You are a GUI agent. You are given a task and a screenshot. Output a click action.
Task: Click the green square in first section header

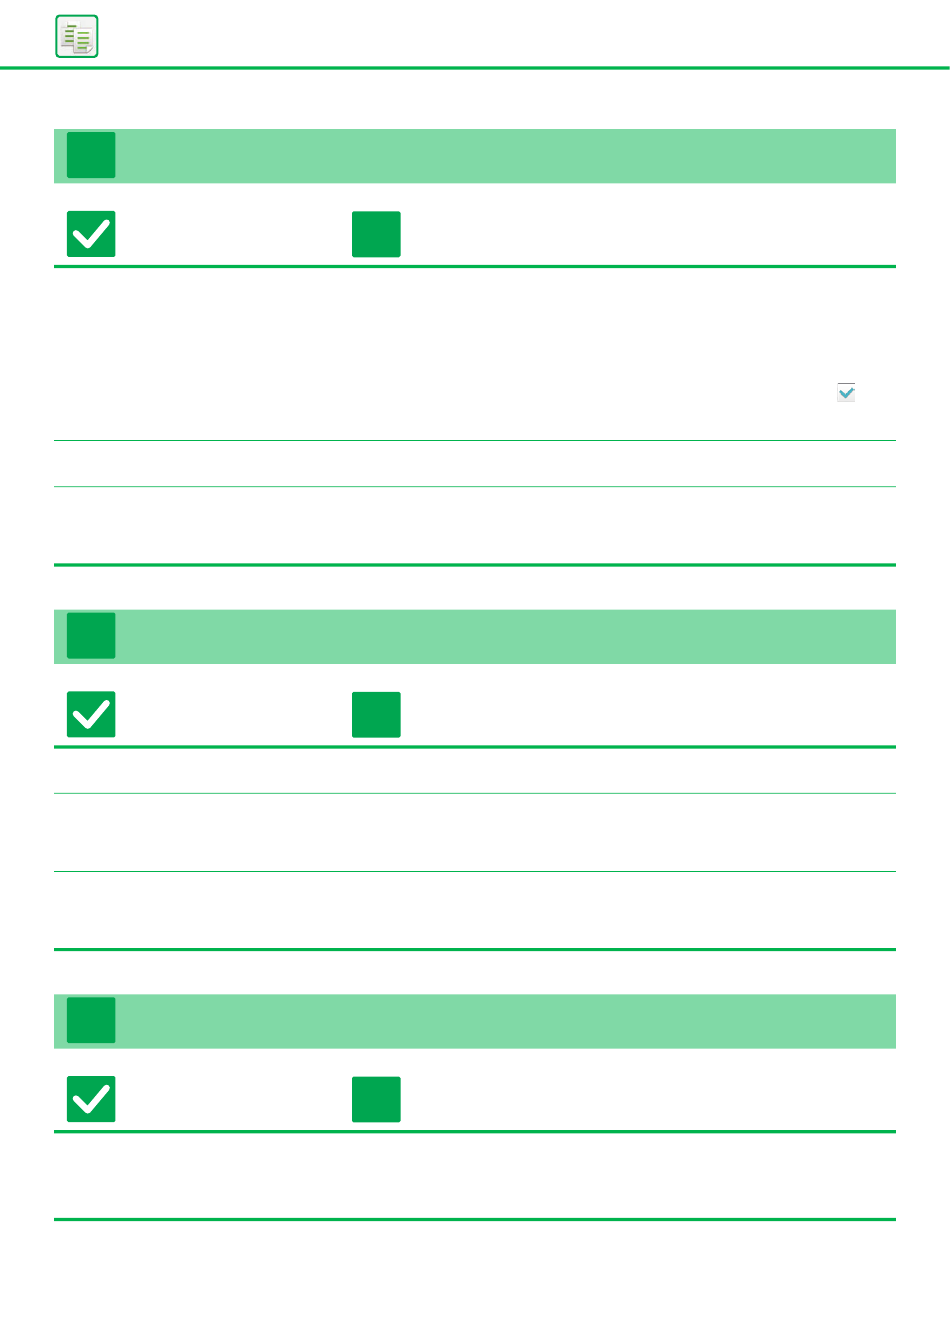91,155
